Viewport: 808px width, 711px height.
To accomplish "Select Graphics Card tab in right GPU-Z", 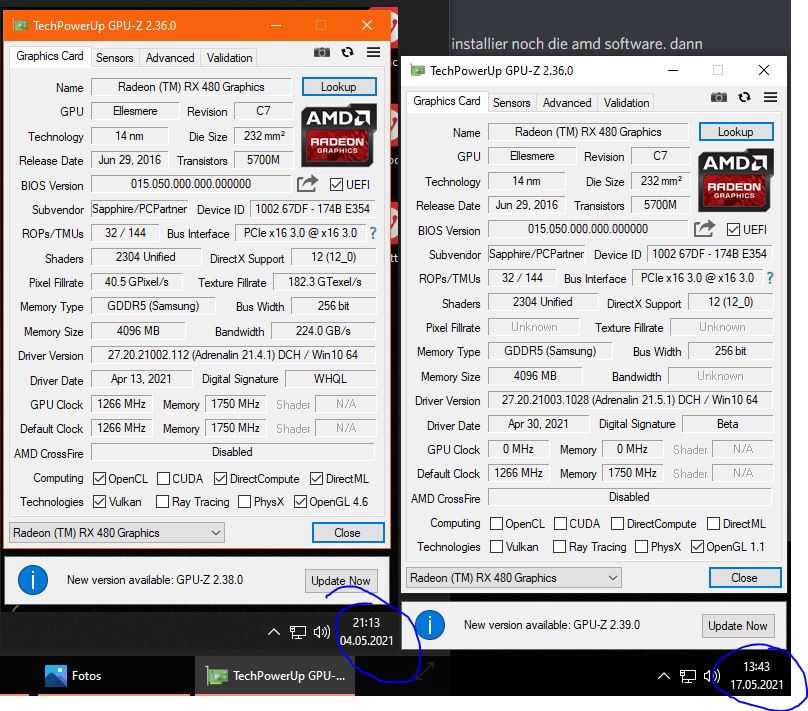I will pos(447,101).
